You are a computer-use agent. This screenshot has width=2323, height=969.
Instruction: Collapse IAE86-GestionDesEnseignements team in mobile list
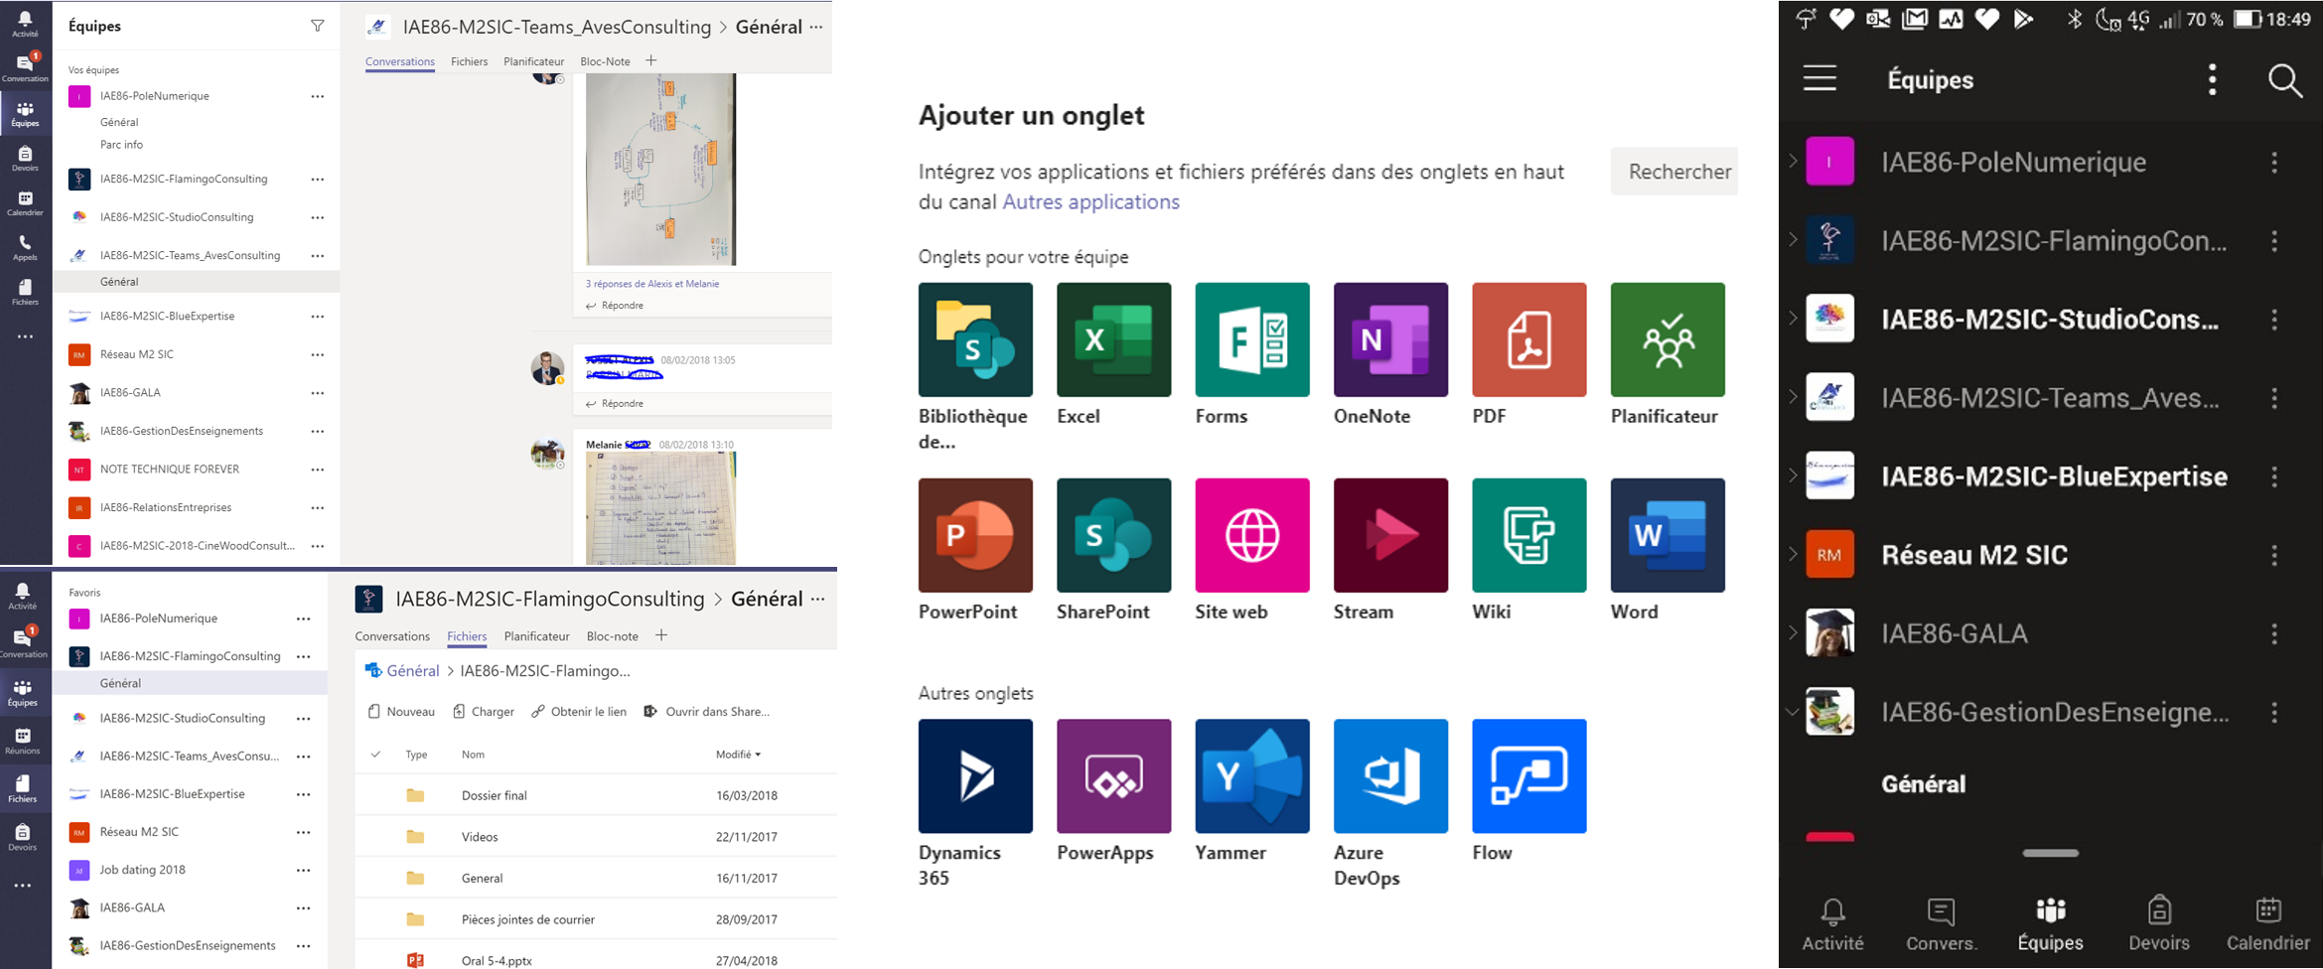[1793, 712]
